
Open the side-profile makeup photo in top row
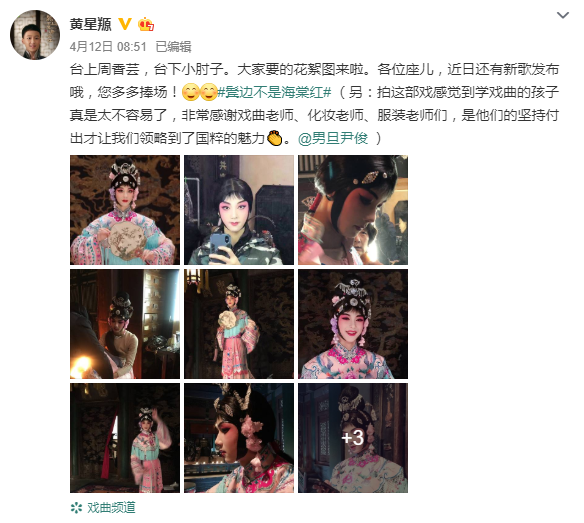pyautogui.click(x=353, y=210)
